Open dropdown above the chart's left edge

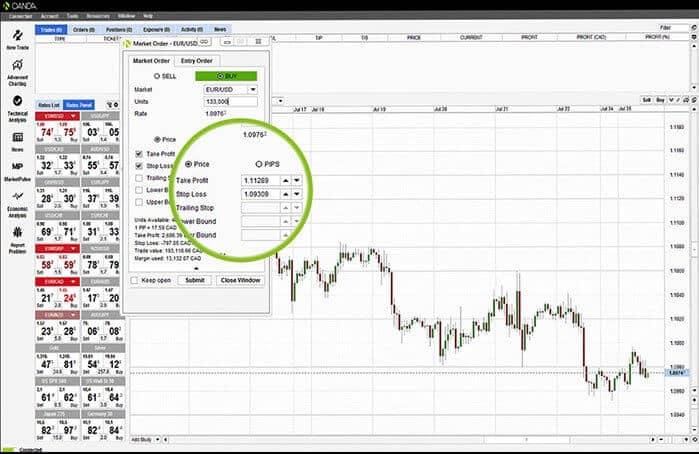tap(280, 101)
